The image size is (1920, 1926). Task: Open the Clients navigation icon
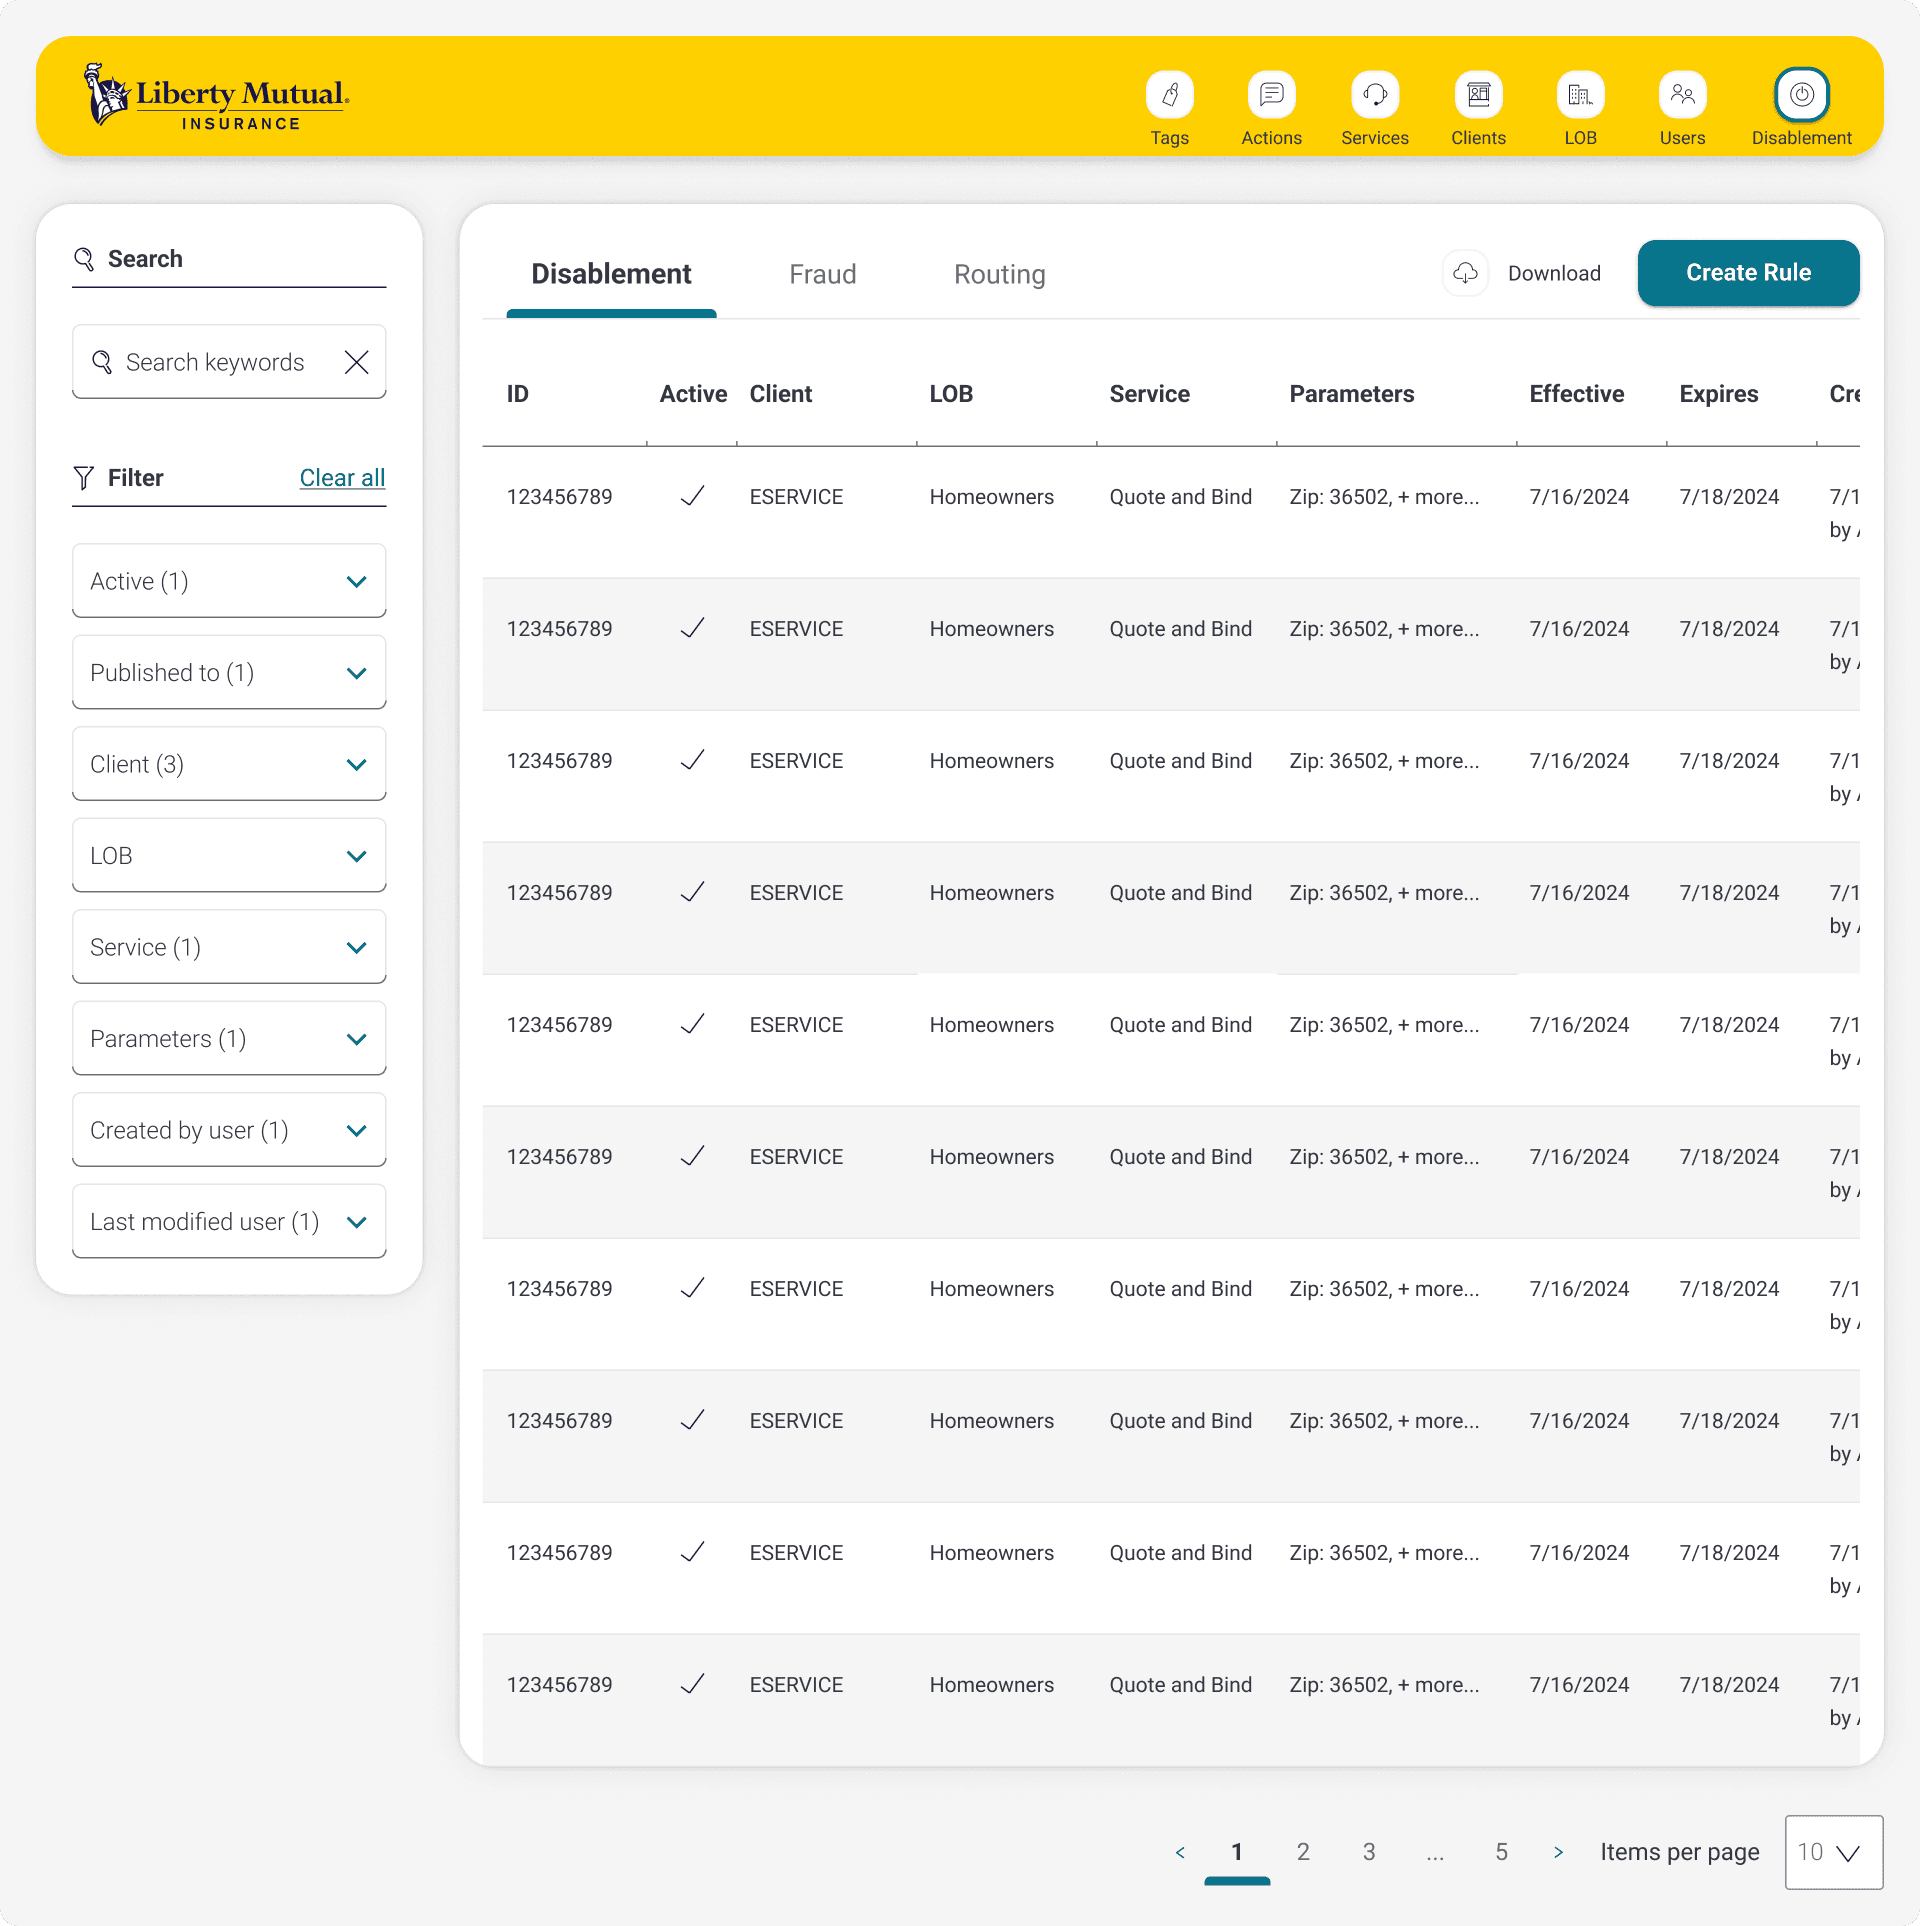pyautogui.click(x=1478, y=95)
